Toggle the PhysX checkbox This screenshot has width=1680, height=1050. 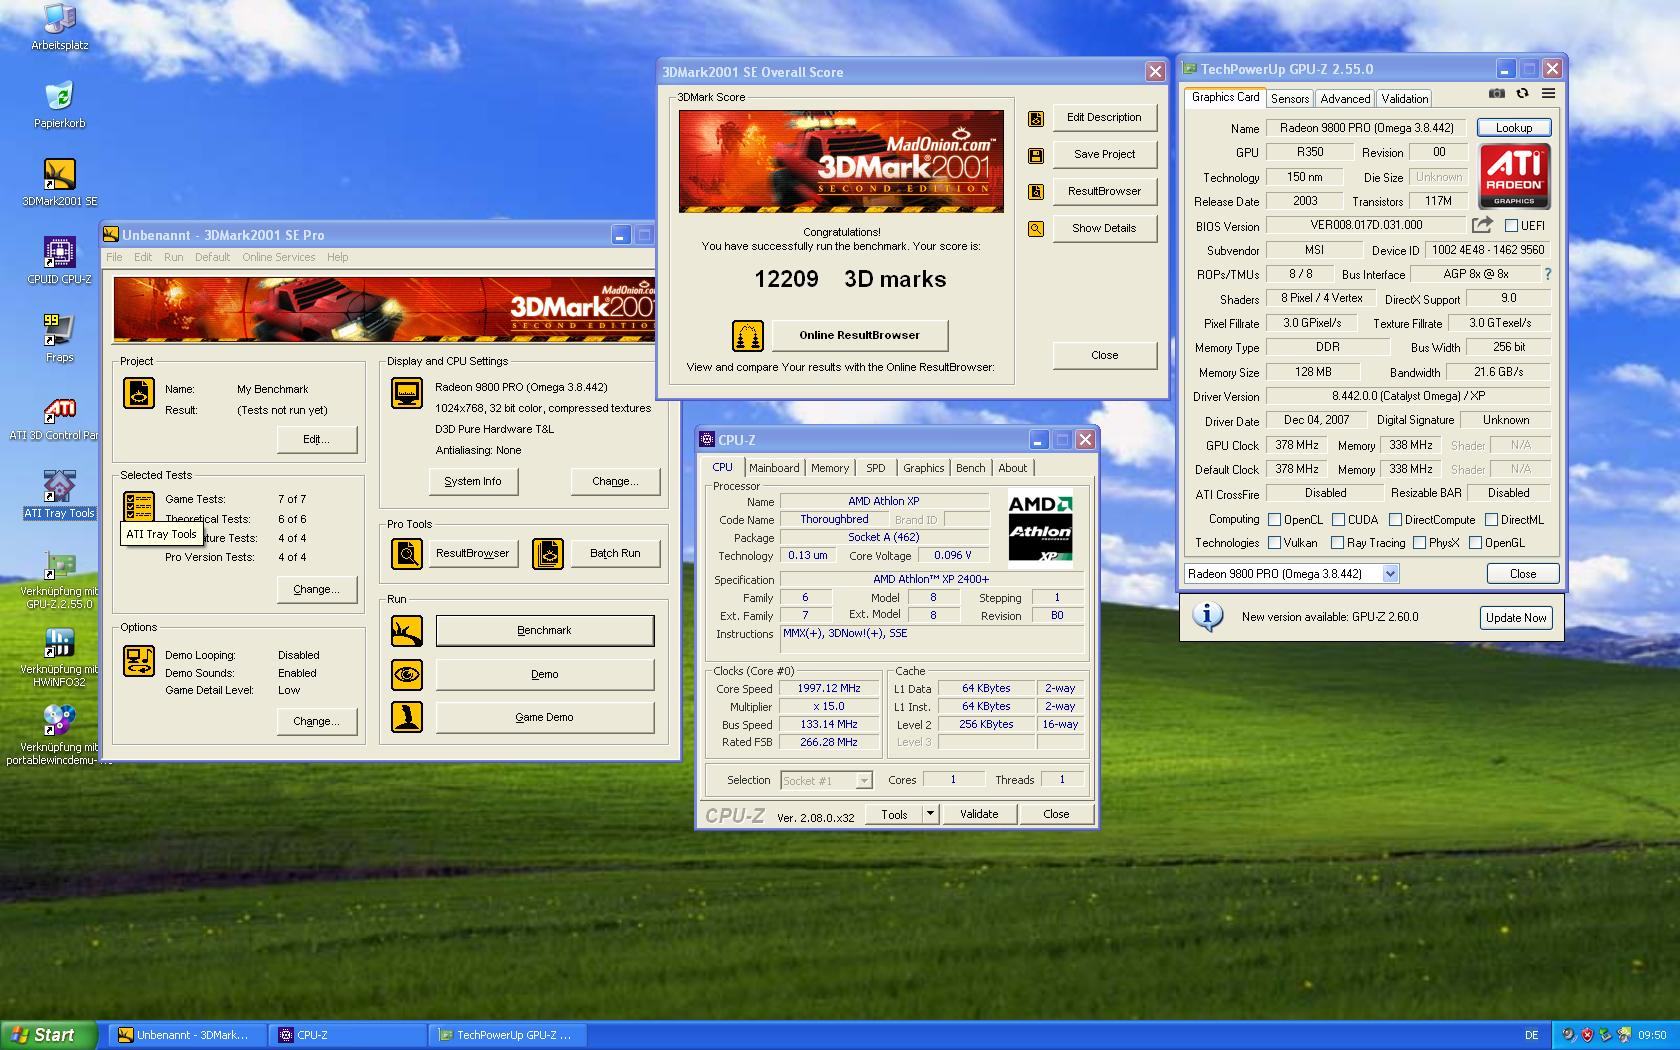1420,543
